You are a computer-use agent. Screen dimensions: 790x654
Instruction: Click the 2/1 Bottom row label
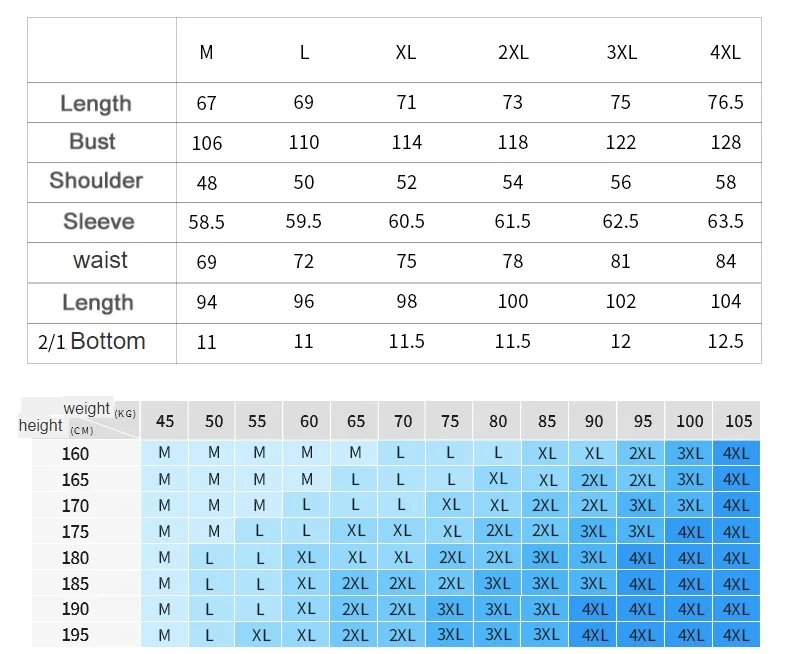pos(92,342)
